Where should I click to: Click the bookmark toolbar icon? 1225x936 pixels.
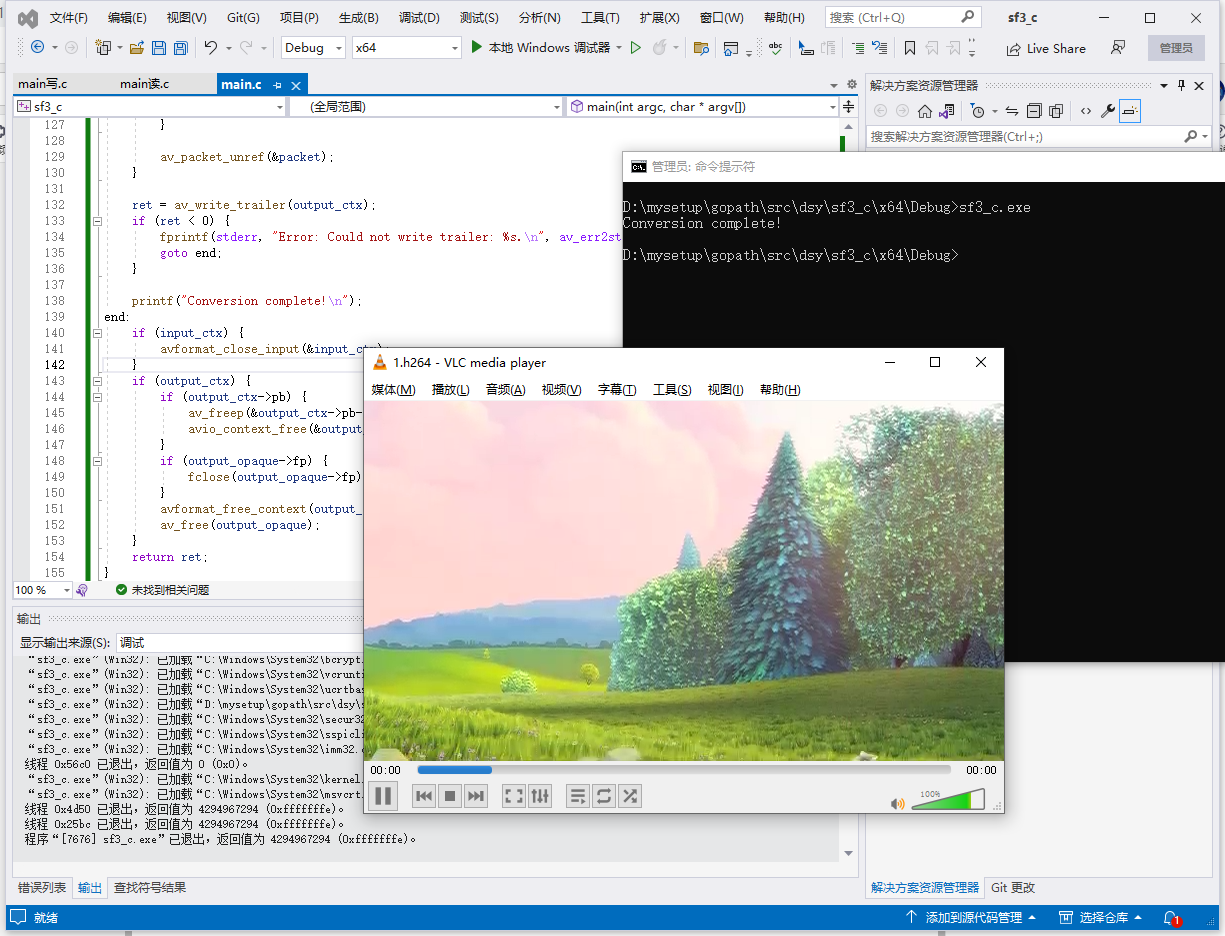click(909, 47)
